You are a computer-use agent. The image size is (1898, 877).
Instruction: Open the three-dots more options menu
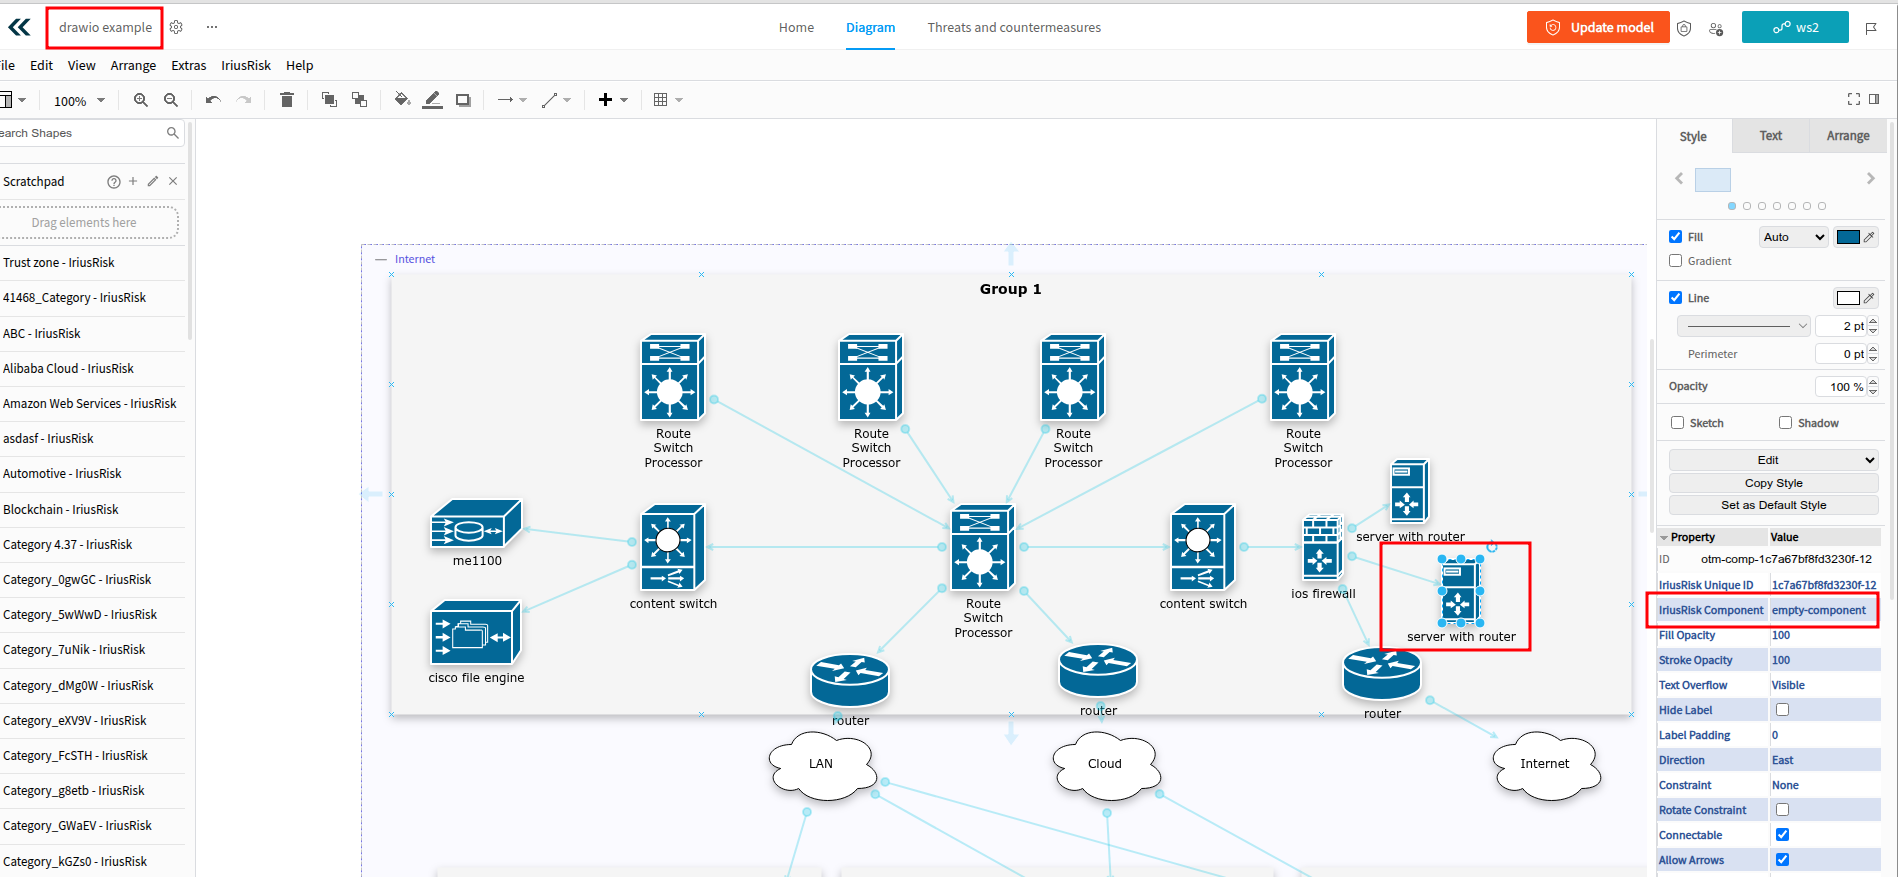[x=212, y=27]
